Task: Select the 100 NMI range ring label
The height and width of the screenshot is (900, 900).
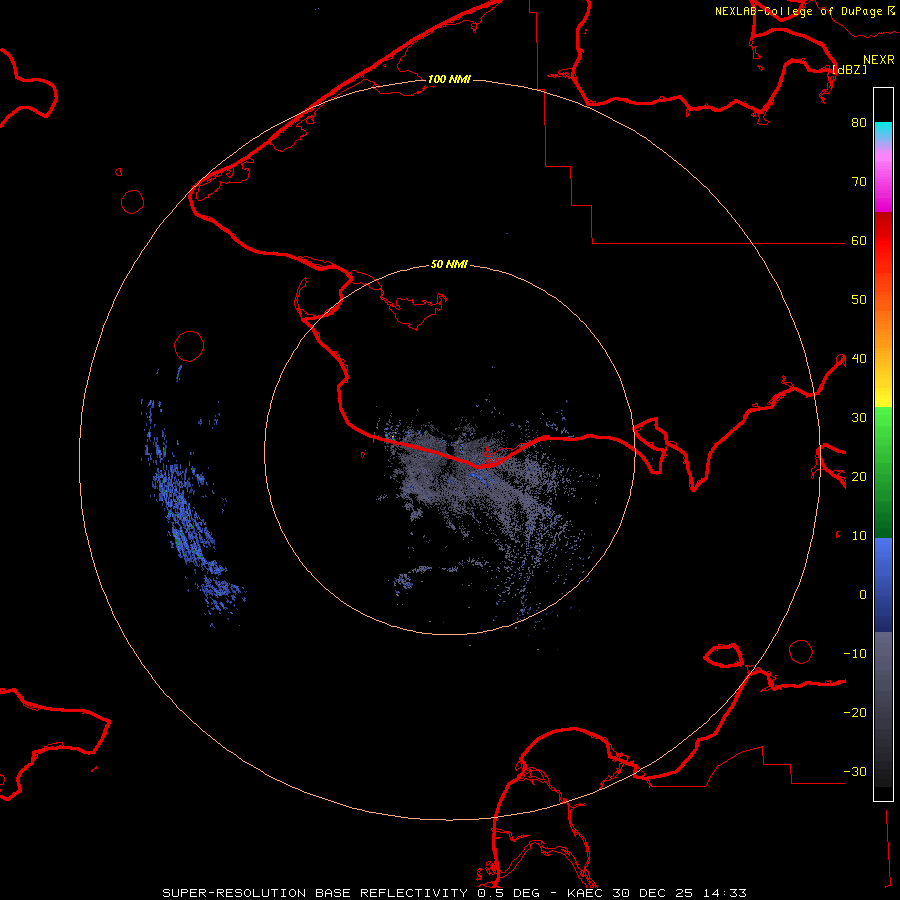Action: (x=449, y=79)
